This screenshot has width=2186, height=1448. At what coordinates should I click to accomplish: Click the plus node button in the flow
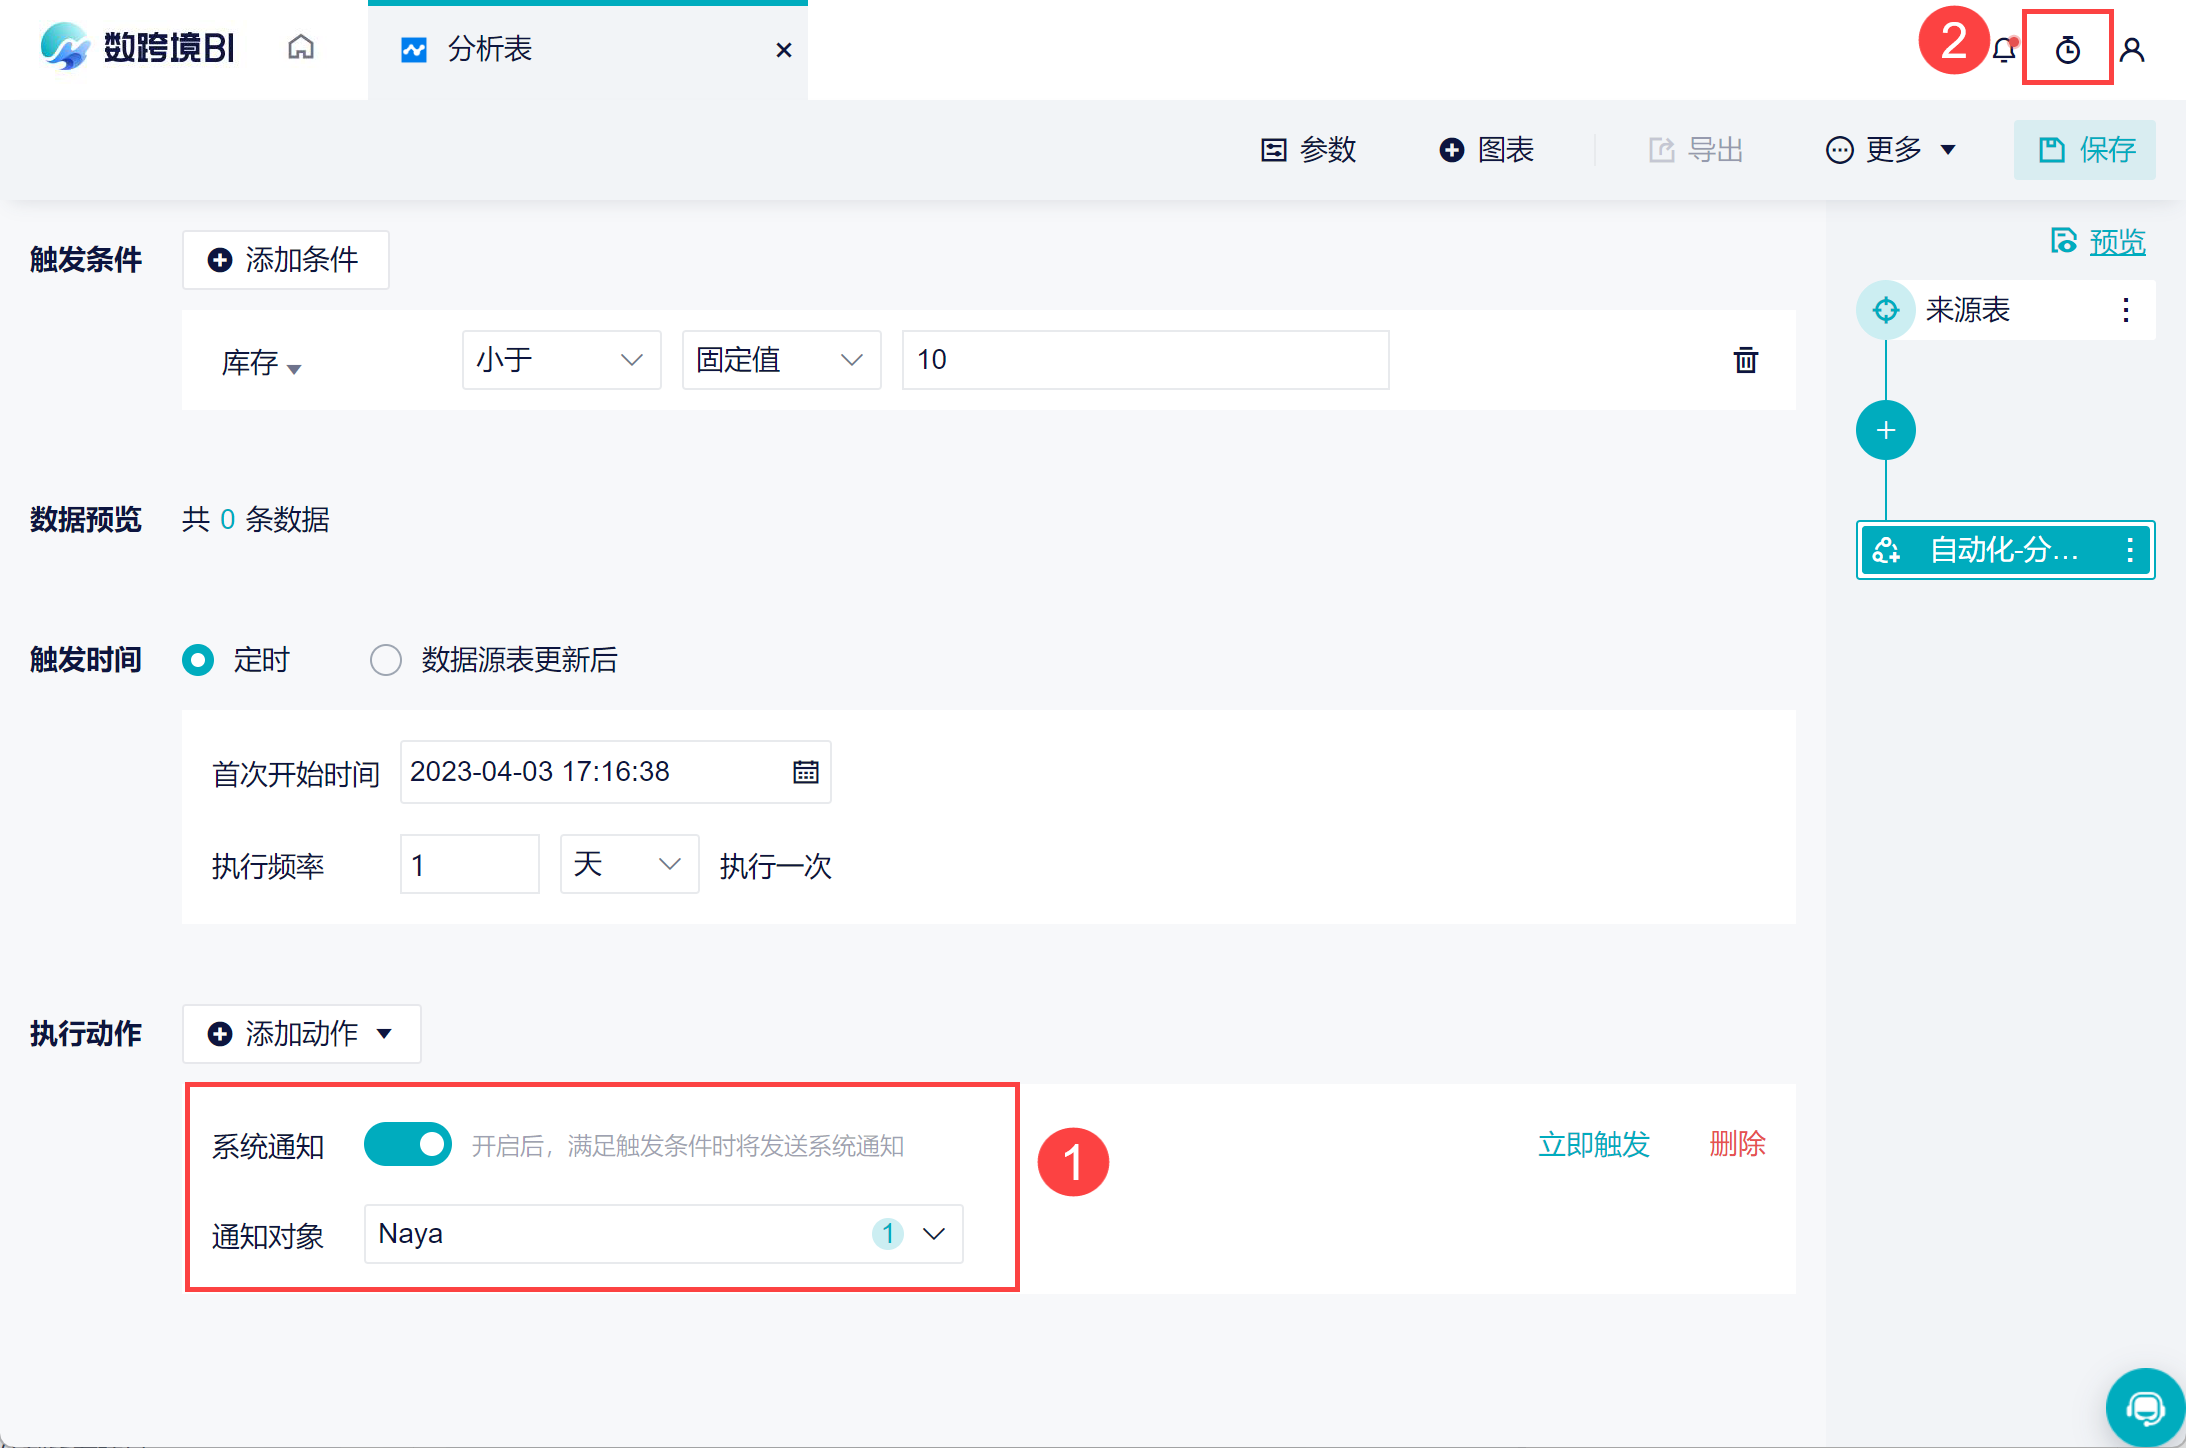click(1885, 431)
